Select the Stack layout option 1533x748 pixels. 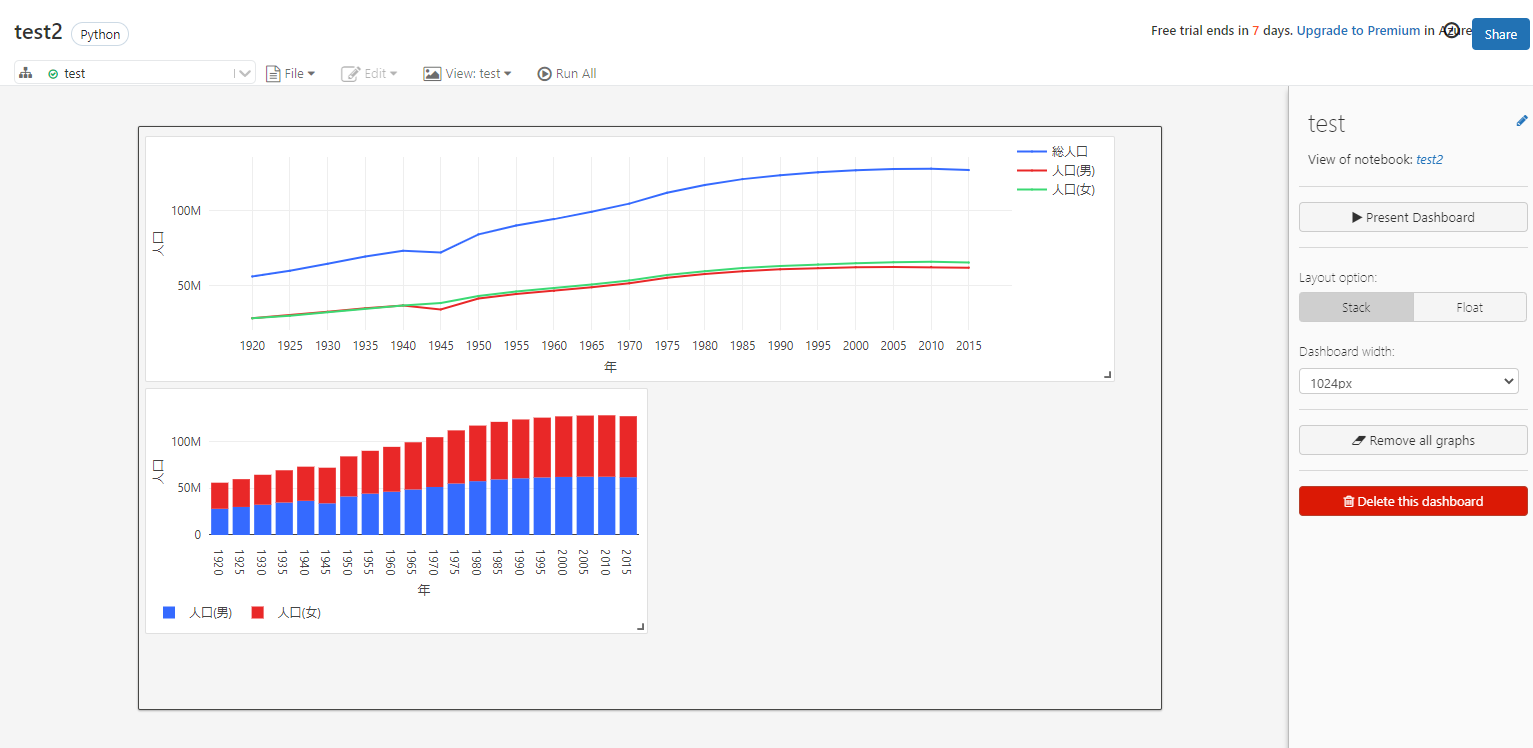[1356, 307]
